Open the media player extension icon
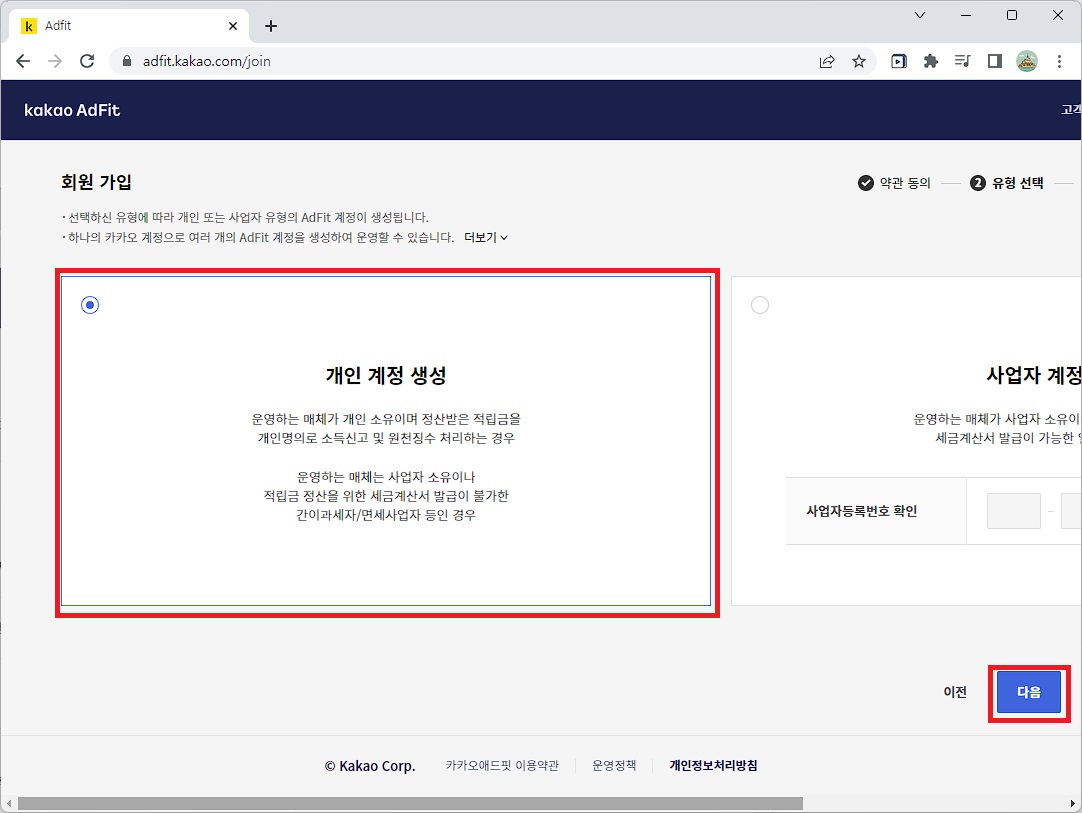Screen dimensions: 1082x813 click(898, 61)
